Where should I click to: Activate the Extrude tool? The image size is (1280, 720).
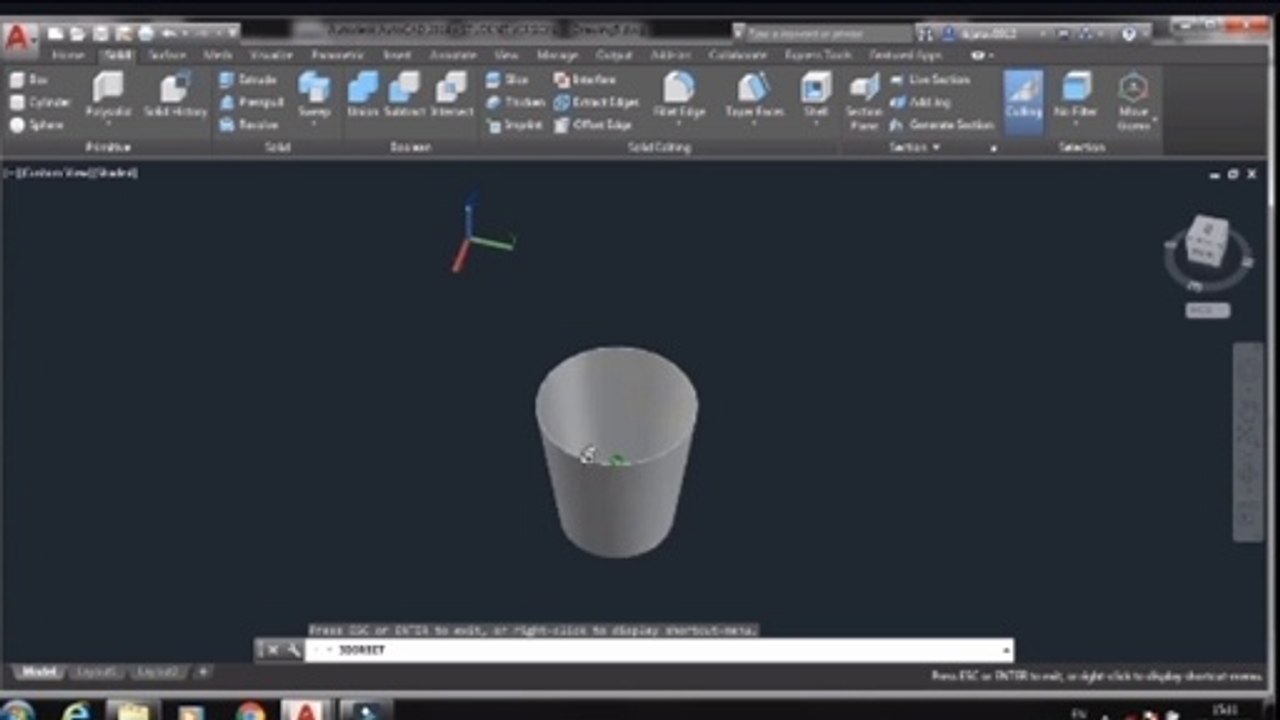248,79
